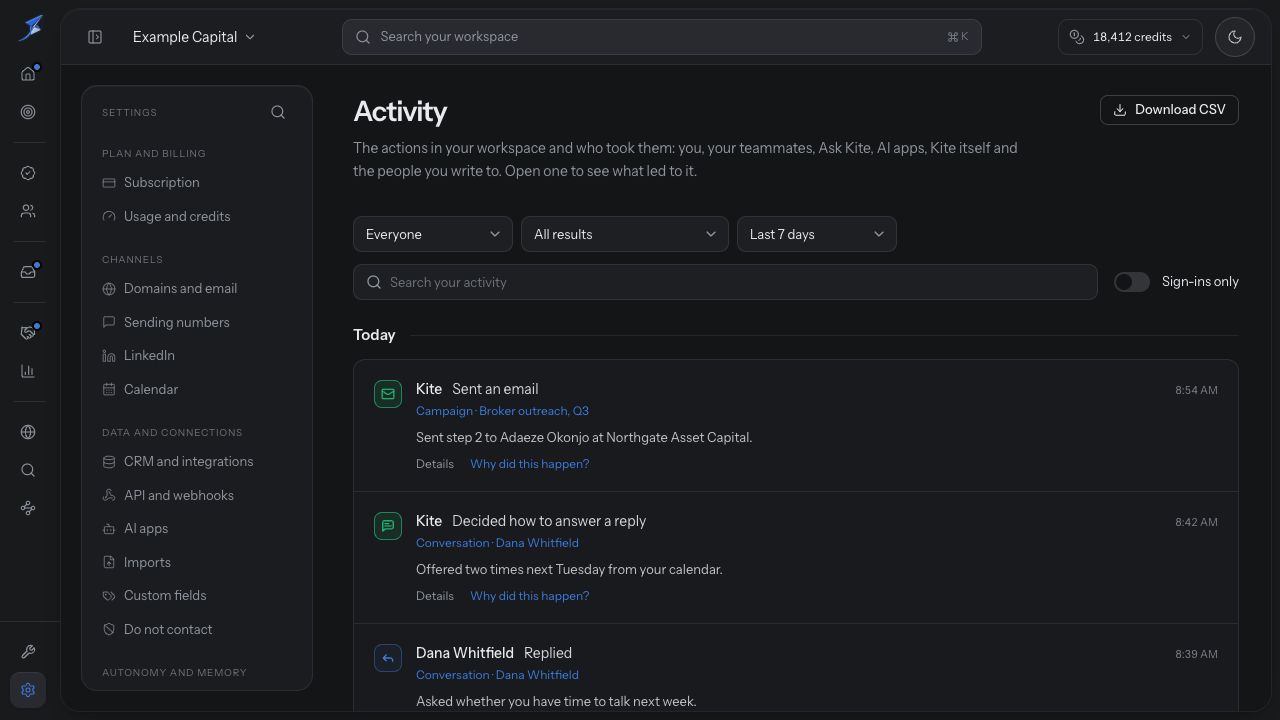Collapse the sidebar with the panel icon
Screen dimensions: 1280x720
click(x=95, y=37)
